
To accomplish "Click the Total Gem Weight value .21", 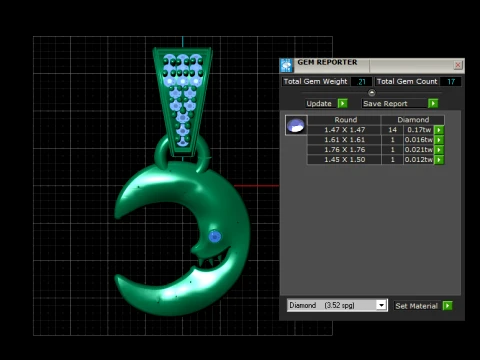I will 361,82.
